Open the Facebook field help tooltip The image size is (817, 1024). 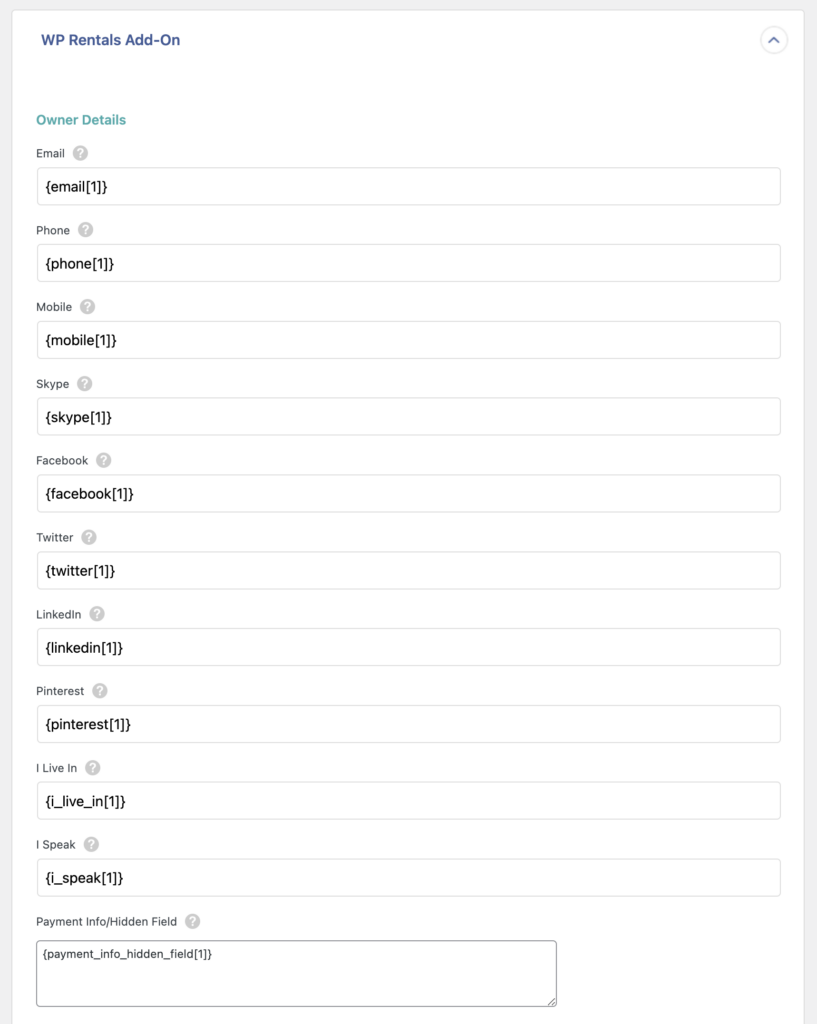(x=103, y=460)
